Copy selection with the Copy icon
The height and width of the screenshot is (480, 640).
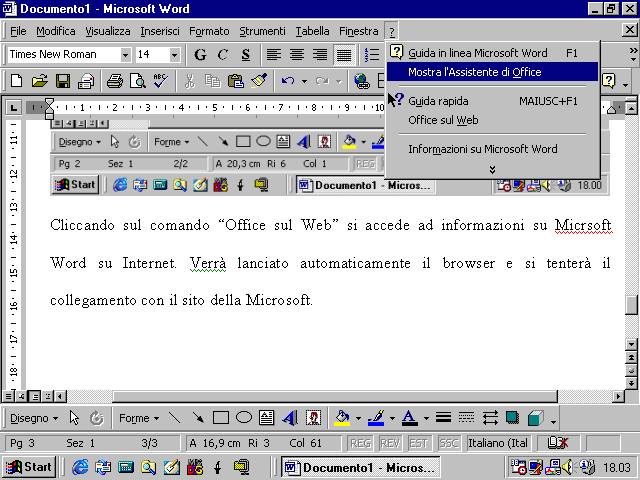click(212, 80)
